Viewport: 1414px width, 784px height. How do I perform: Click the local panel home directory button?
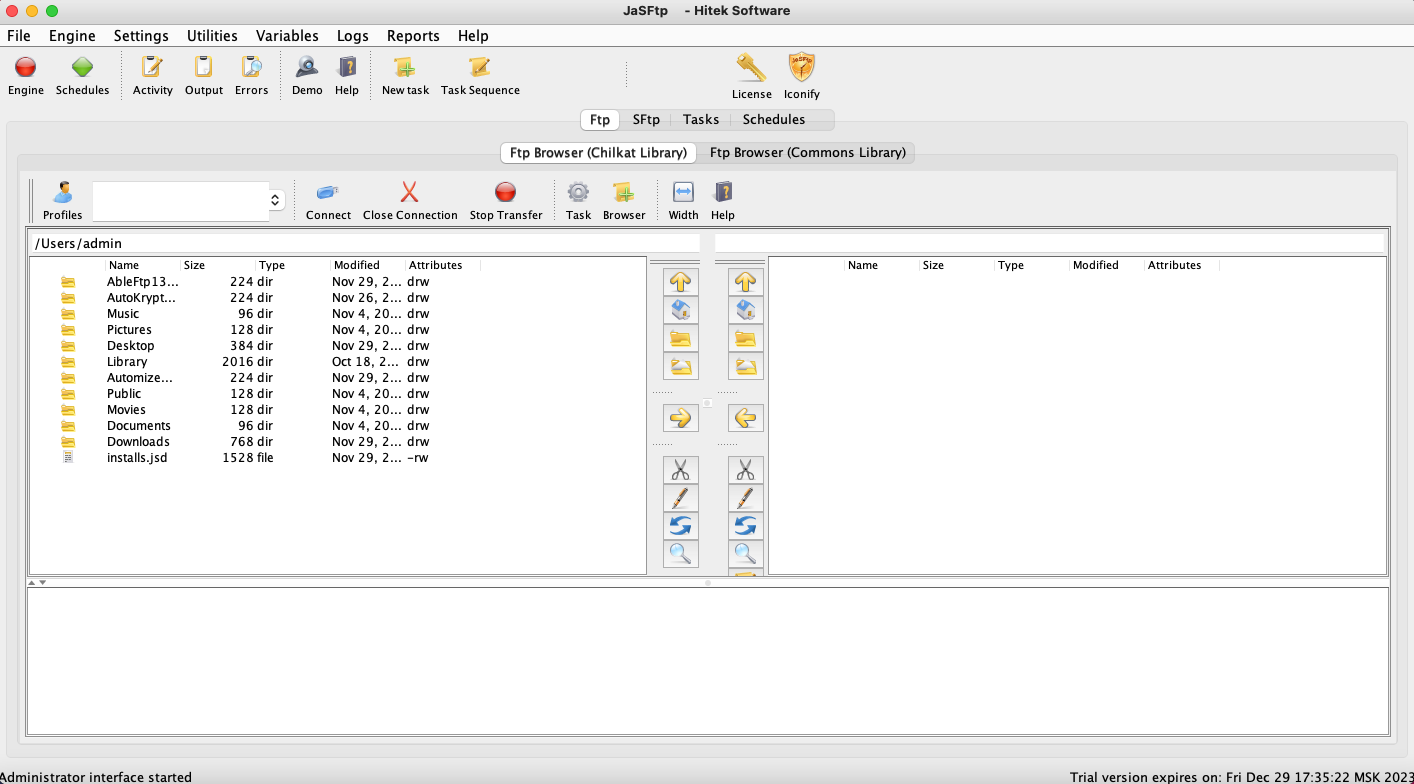click(x=681, y=310)
